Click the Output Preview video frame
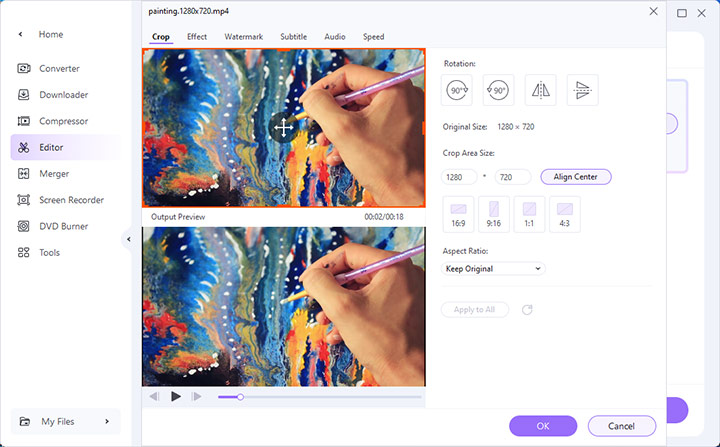Image resolution: width=720 pixels, height=447 pixels. click(284, 306)
